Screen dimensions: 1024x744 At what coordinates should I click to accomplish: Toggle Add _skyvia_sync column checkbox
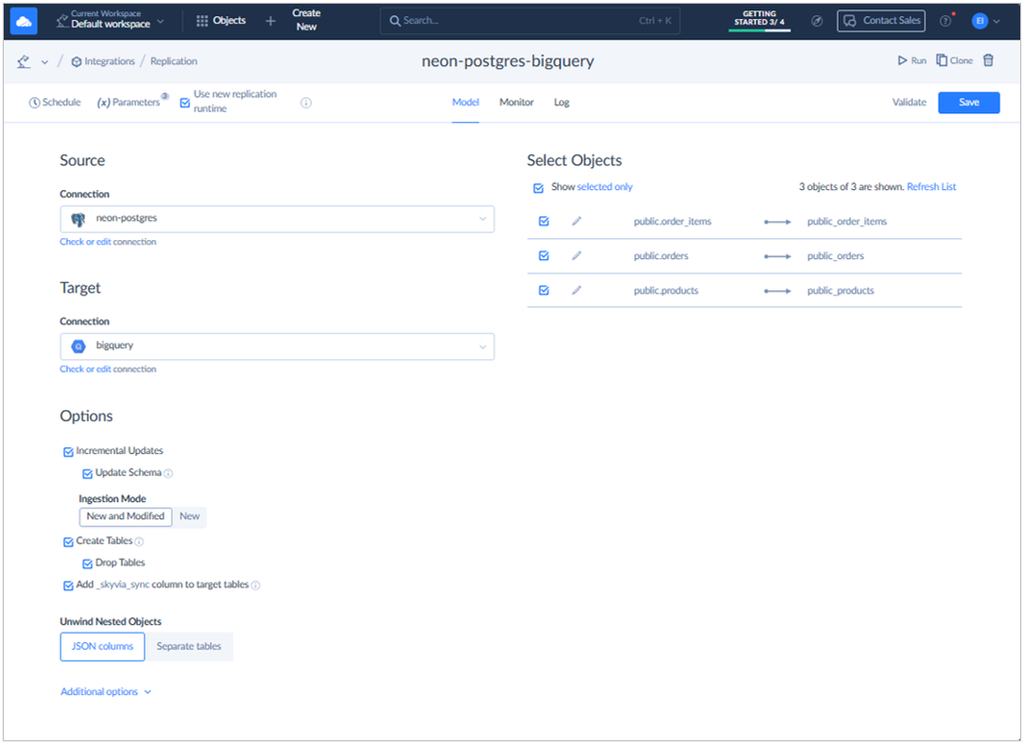[68, 586]
